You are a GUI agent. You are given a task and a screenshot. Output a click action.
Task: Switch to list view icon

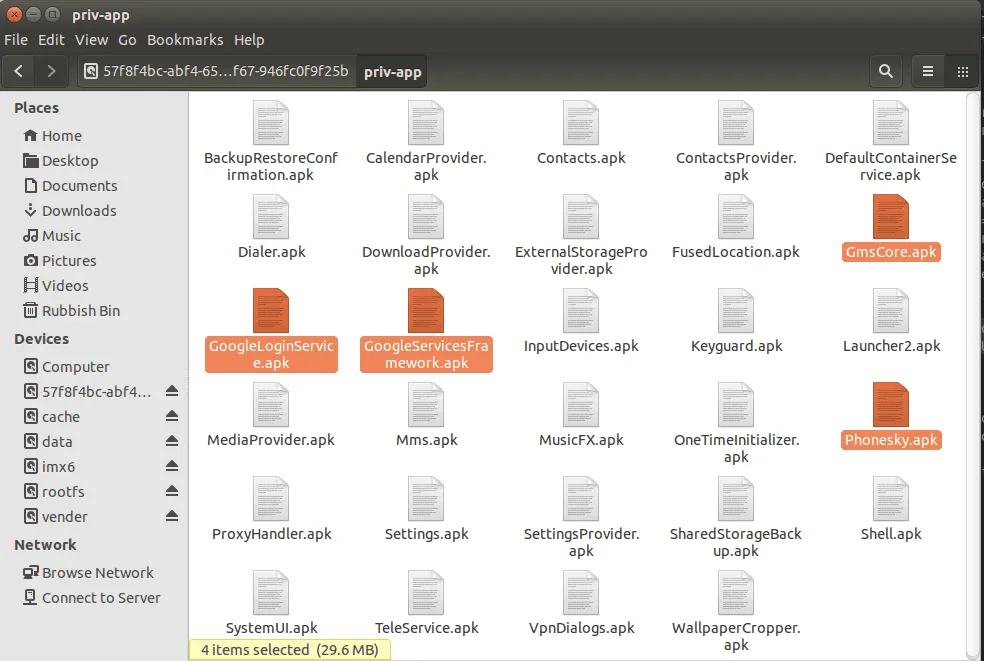point(928,72)
